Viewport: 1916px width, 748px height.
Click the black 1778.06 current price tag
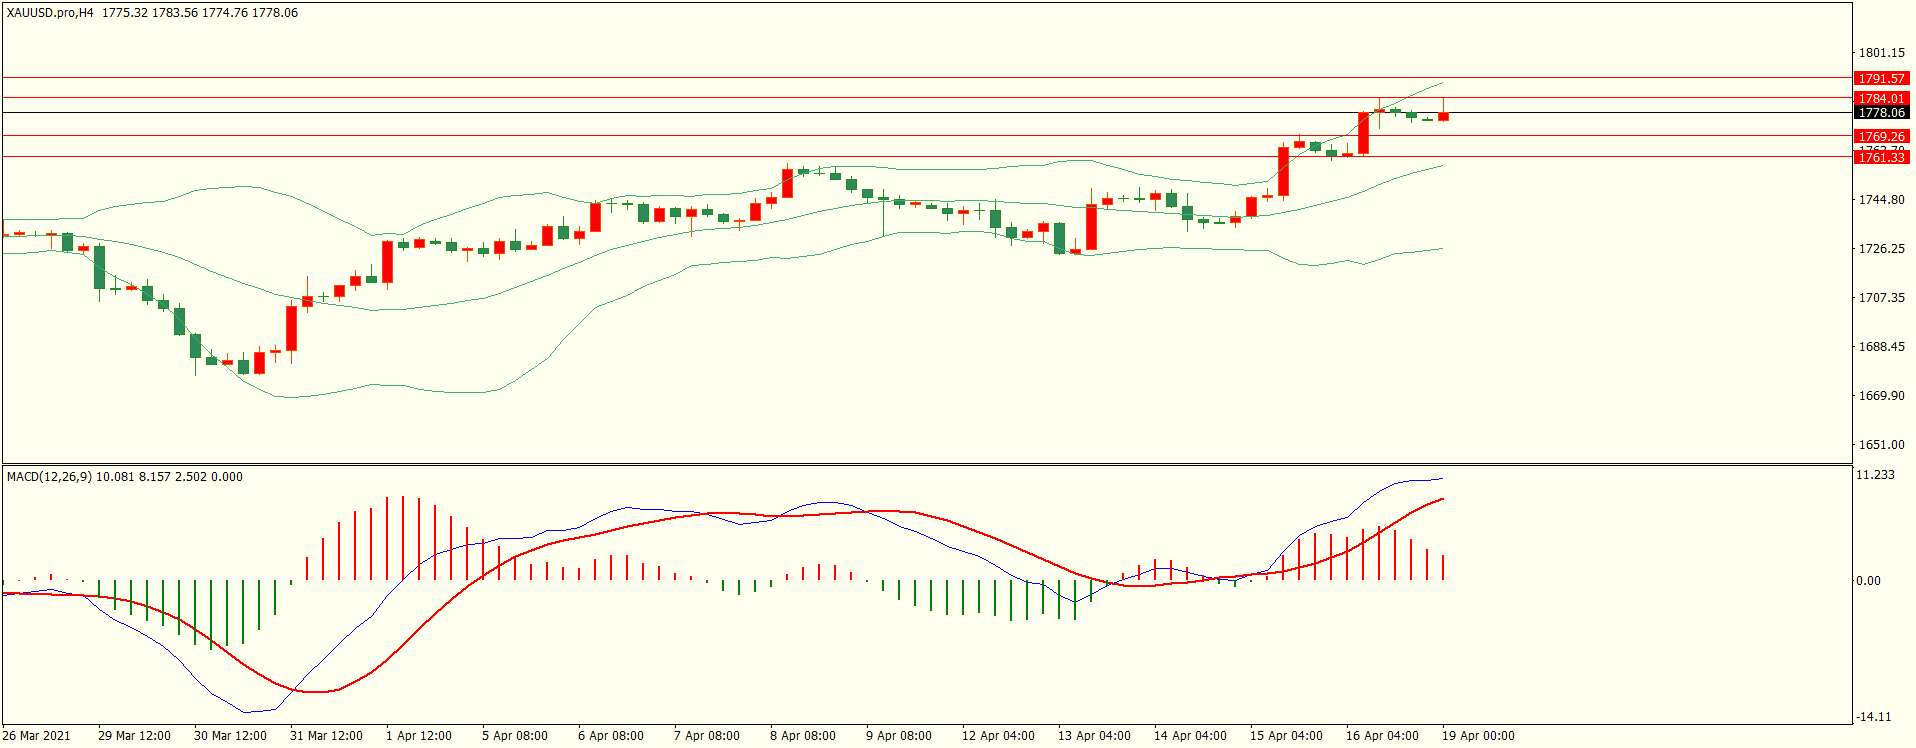click(x=1881, y=113)
